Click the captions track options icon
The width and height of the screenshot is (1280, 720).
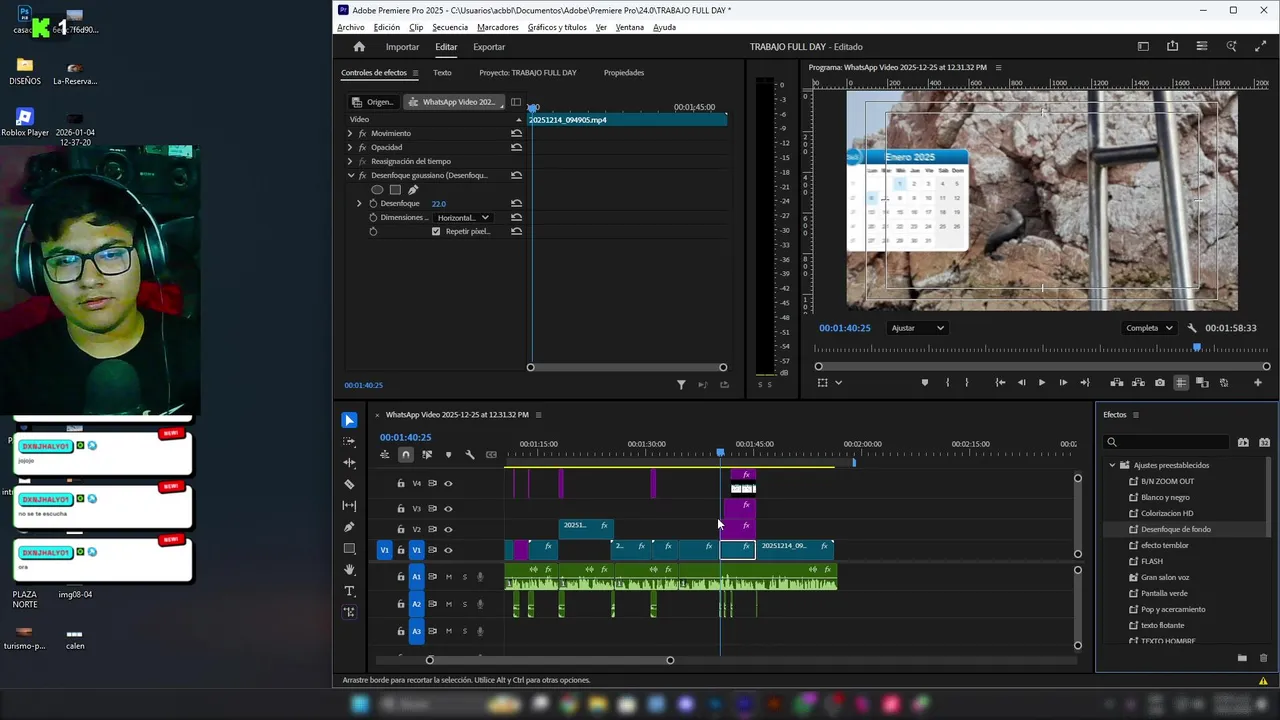coord(491,455)
